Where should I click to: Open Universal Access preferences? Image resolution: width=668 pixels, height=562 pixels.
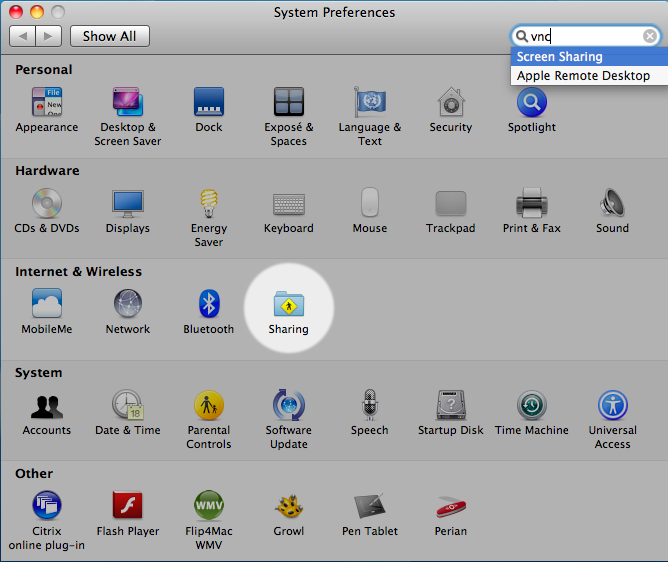612,405
